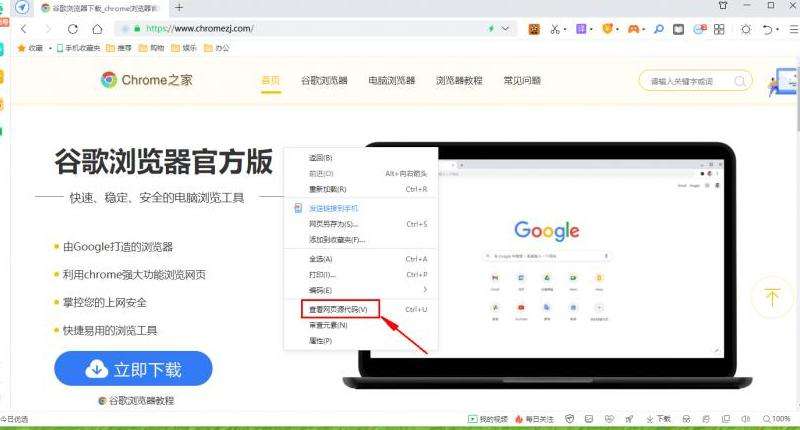Click the lightning speed-mode icon in address bar
The width and height of the screenshot is (800, 430).
[491, 29]
